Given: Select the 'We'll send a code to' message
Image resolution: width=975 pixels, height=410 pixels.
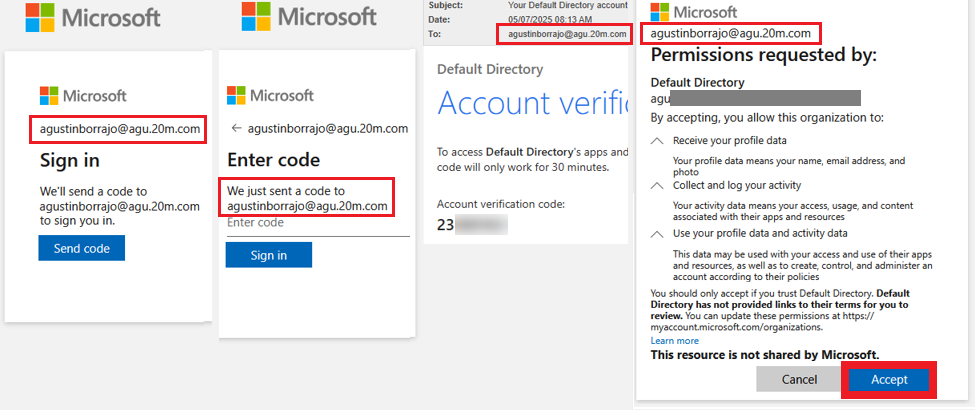Looking at the screenshot, I should point(119,206).
